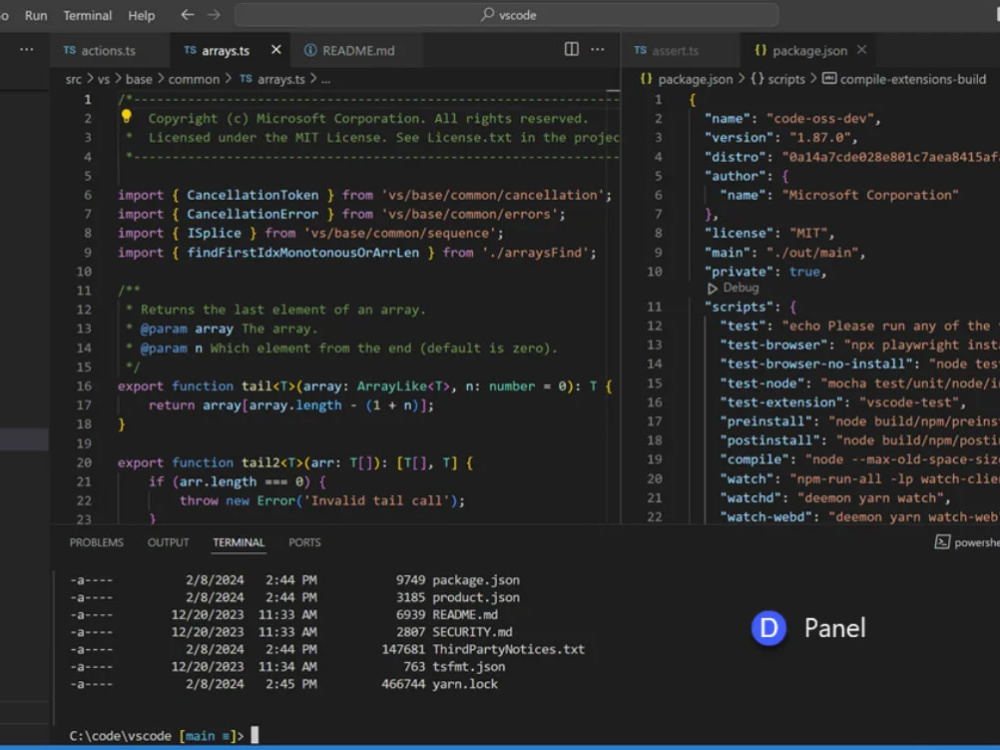Close the arrays.ts tab
Viewport: 1000px width, 750px height.
point(276,50)
